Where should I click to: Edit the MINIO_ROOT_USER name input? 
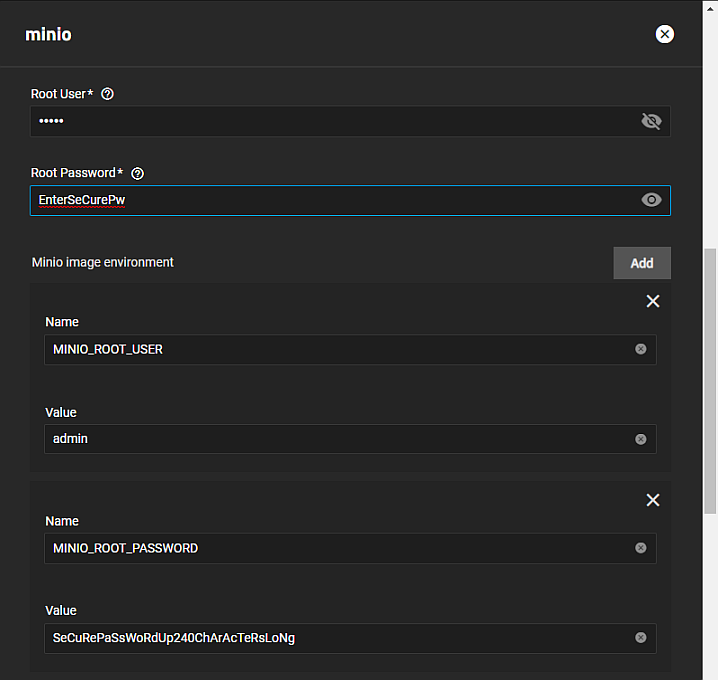330,349
